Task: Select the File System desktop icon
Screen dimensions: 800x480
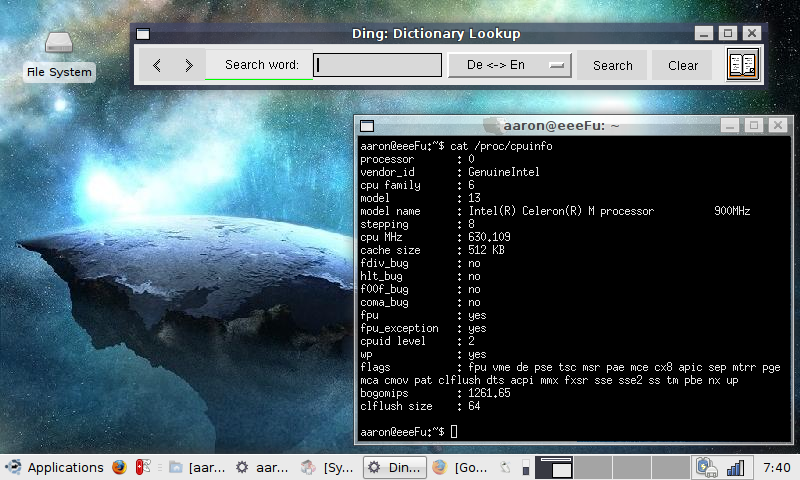Action: [x=59, y=55]
